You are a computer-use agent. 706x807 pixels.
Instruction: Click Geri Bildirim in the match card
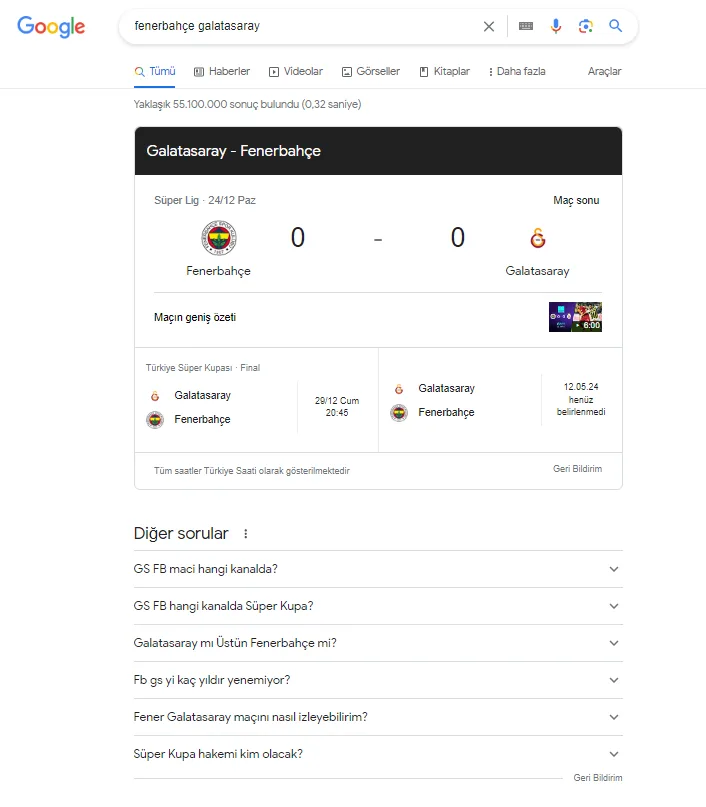click(577, 469)
